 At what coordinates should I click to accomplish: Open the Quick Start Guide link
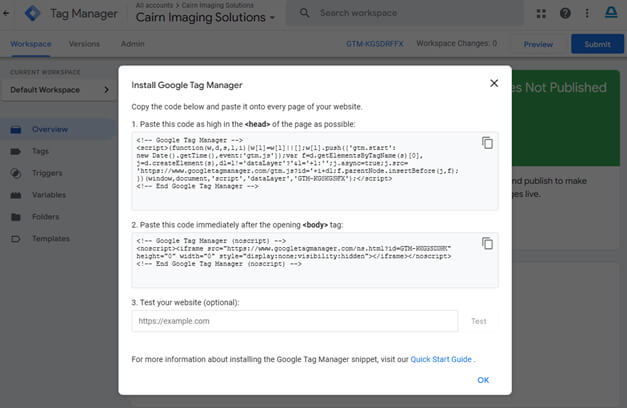441,359
